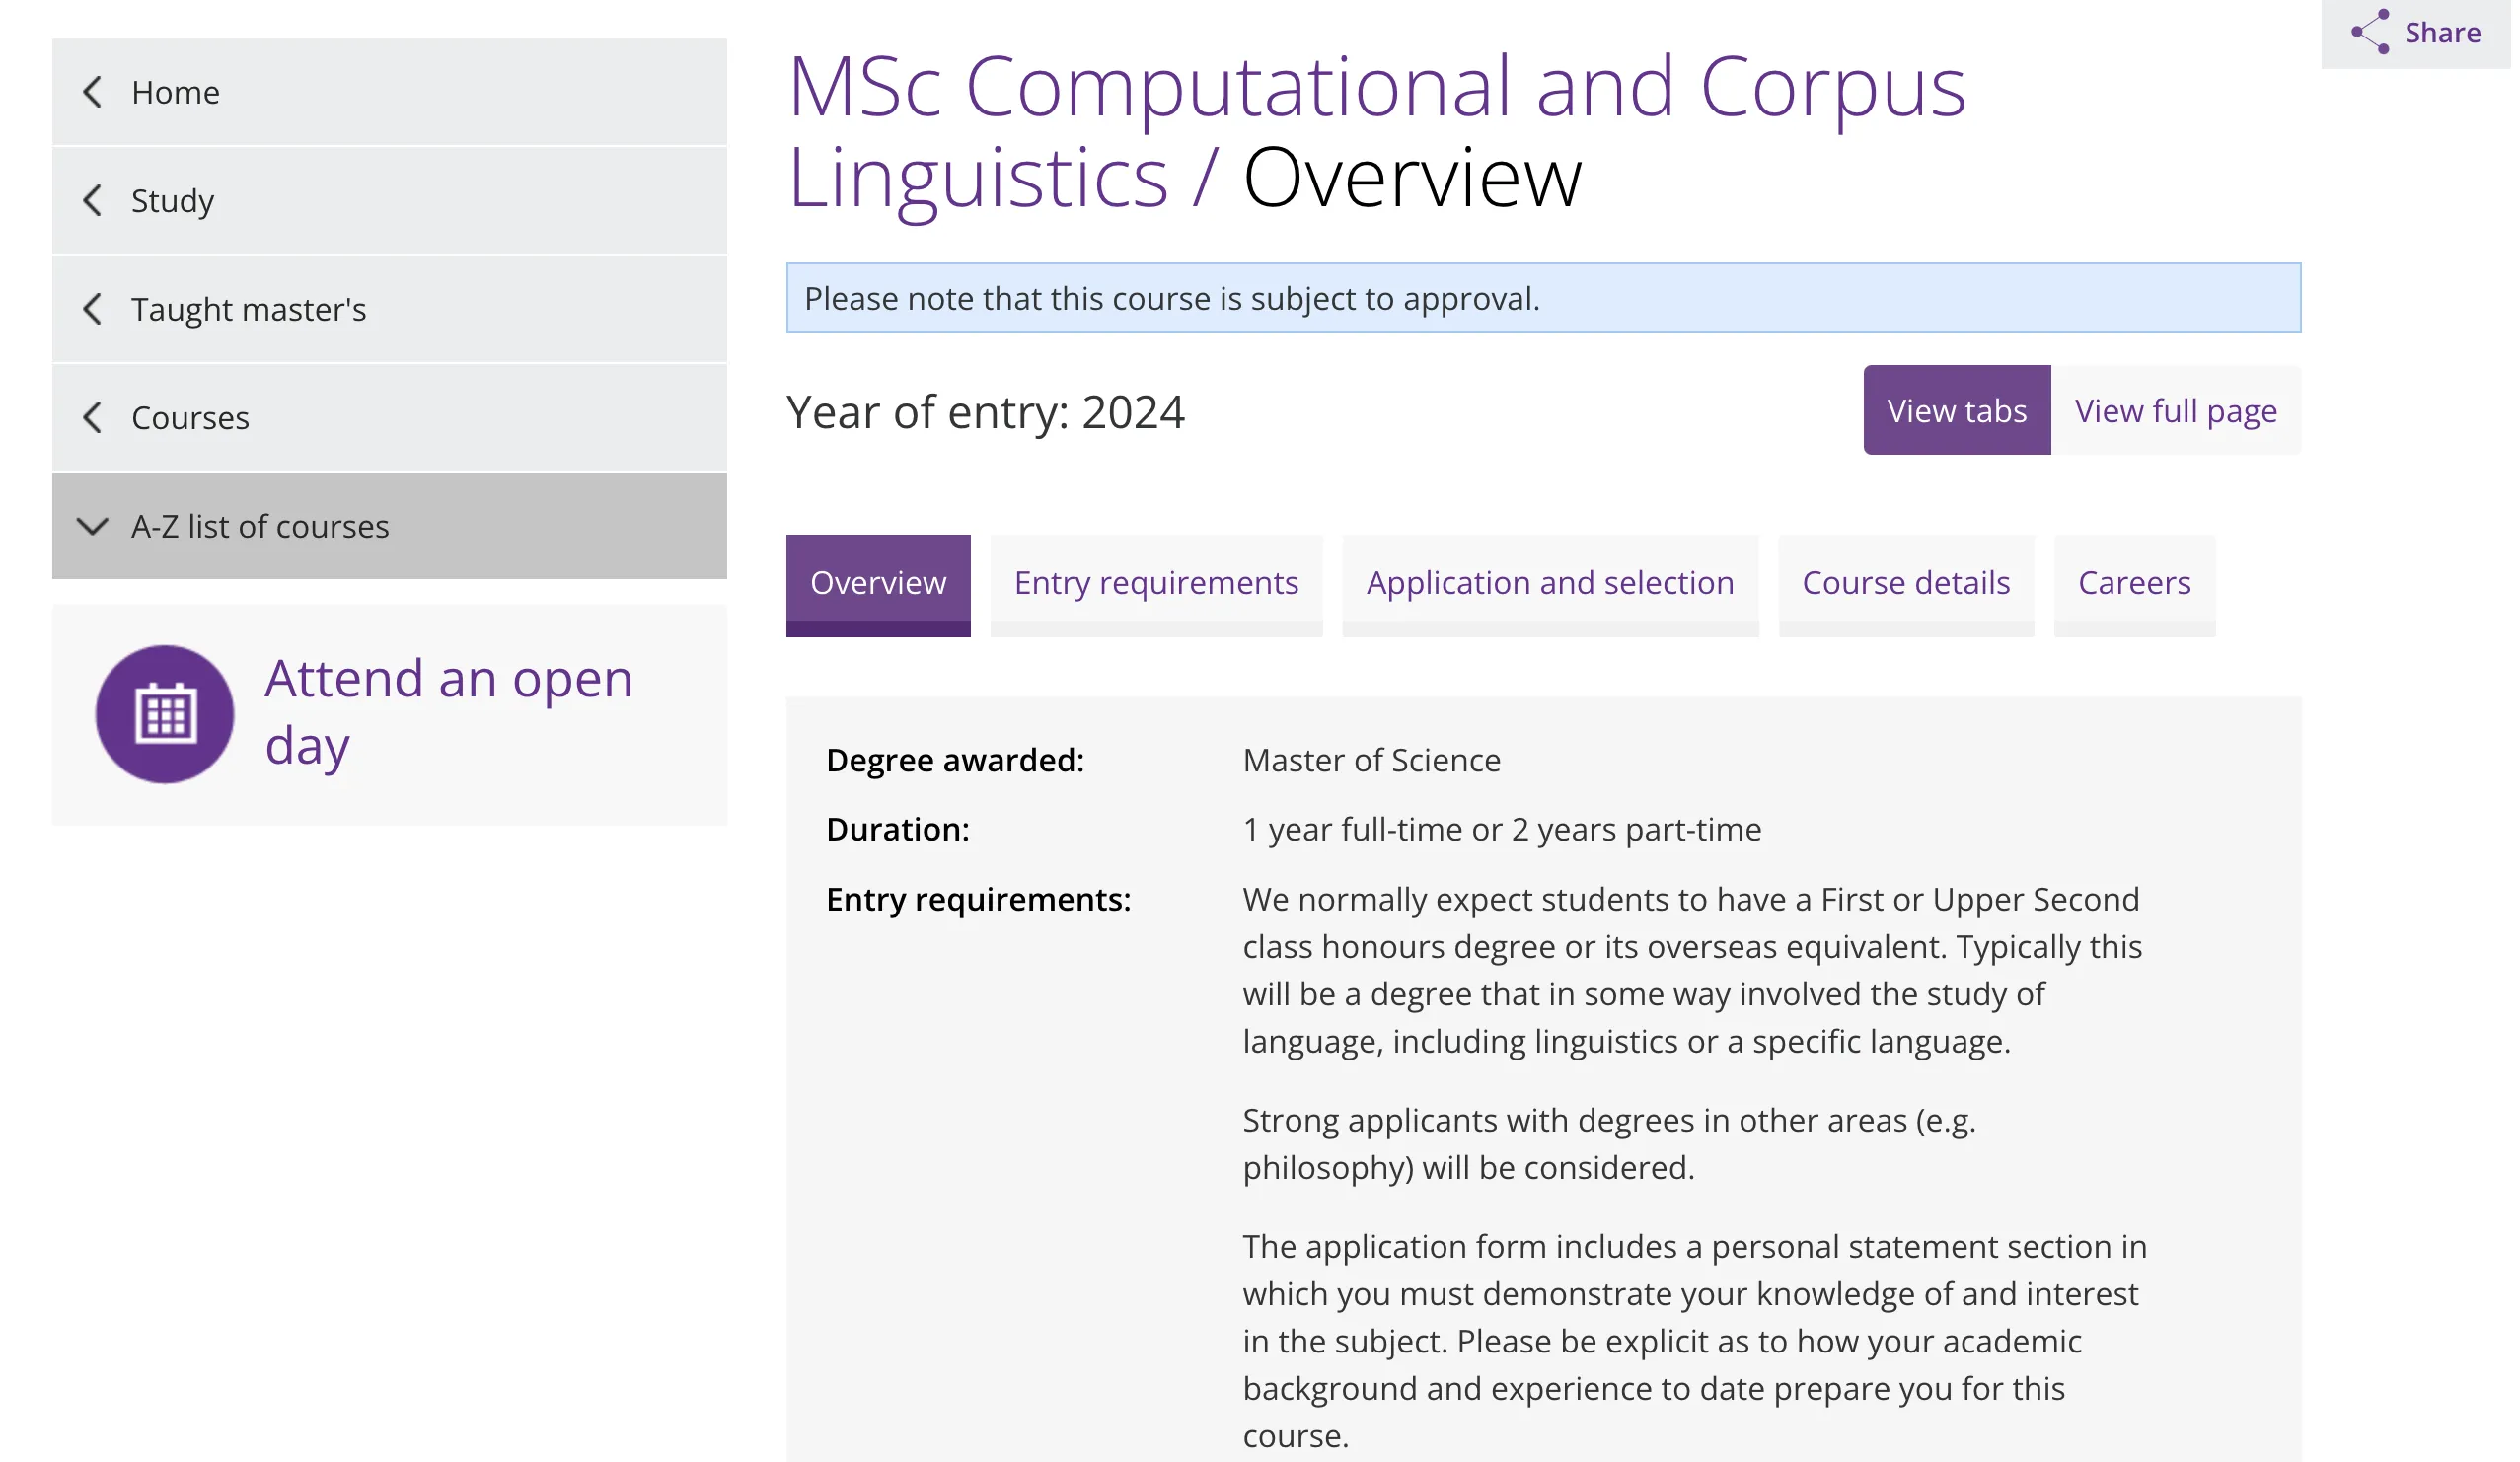Image resolution: width=2520 pixels, height=1462 pixels.
Task: Open Taught master's sidebar item
Action: pos(250,310)
